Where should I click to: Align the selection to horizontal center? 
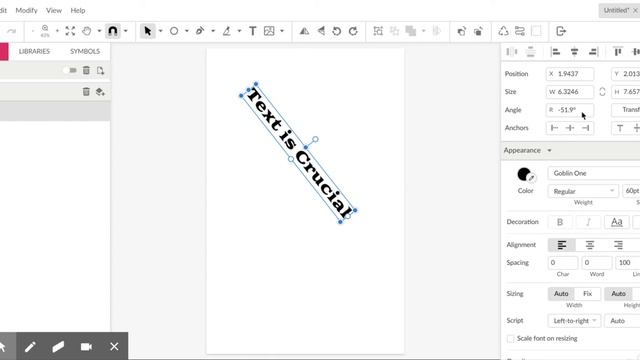coord(574,51)
